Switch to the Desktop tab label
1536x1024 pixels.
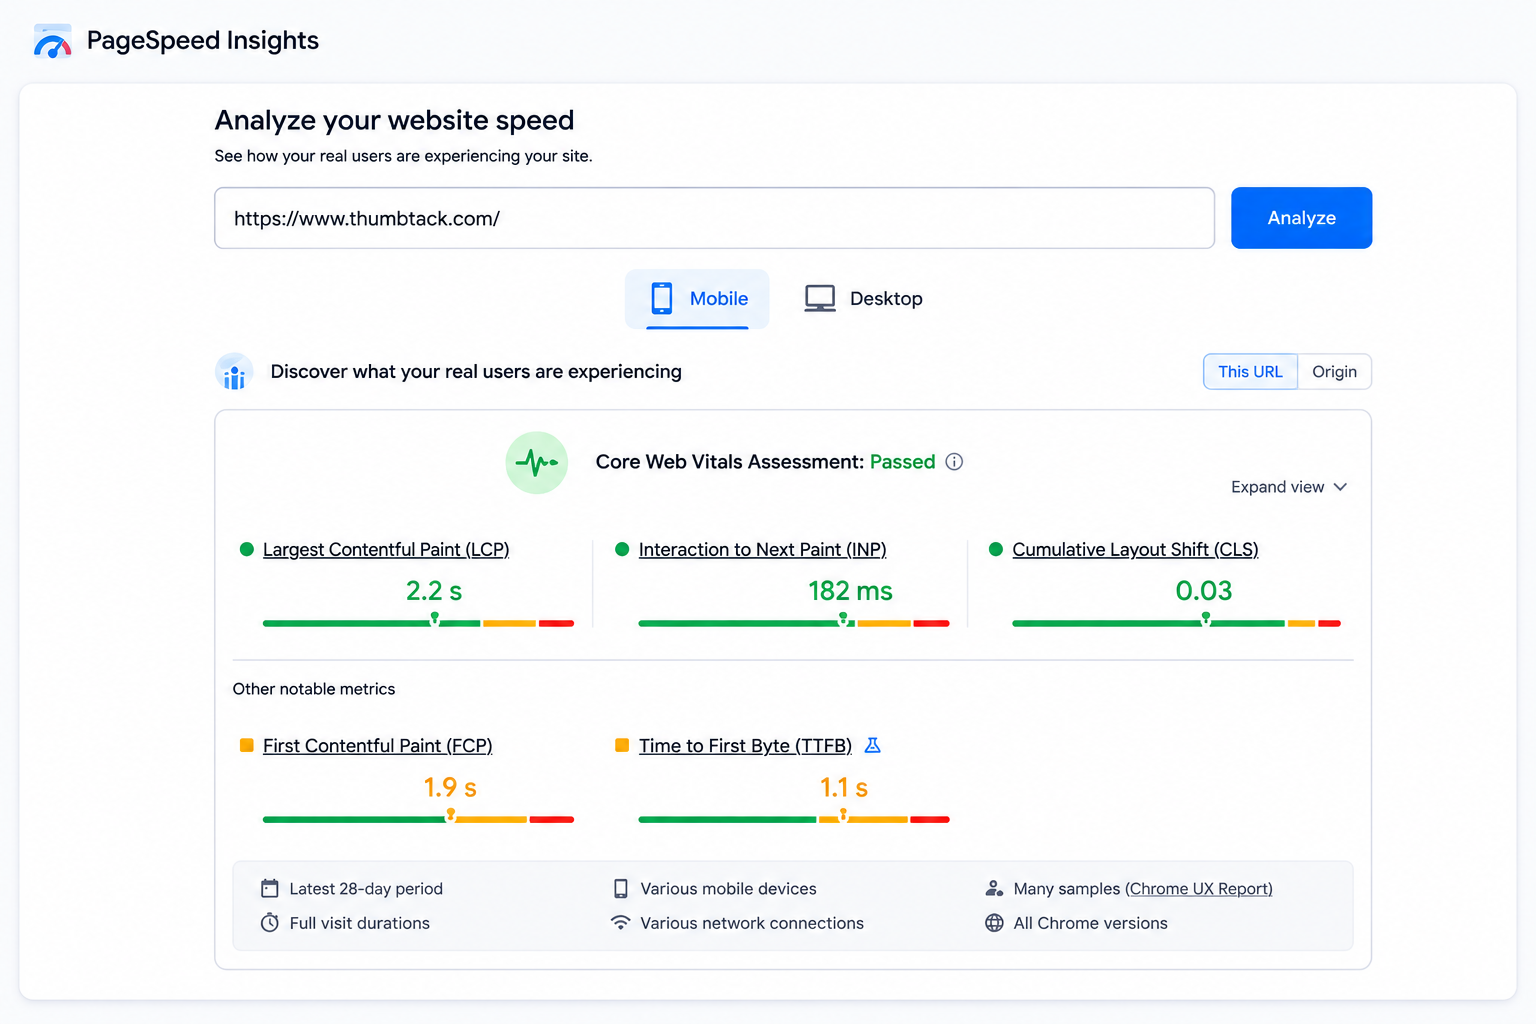886,298
